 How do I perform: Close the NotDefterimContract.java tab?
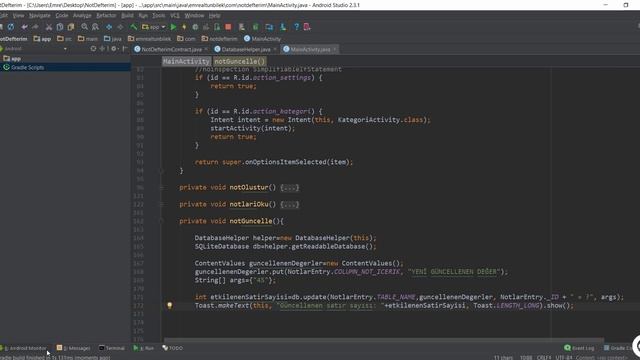[206, 49]
